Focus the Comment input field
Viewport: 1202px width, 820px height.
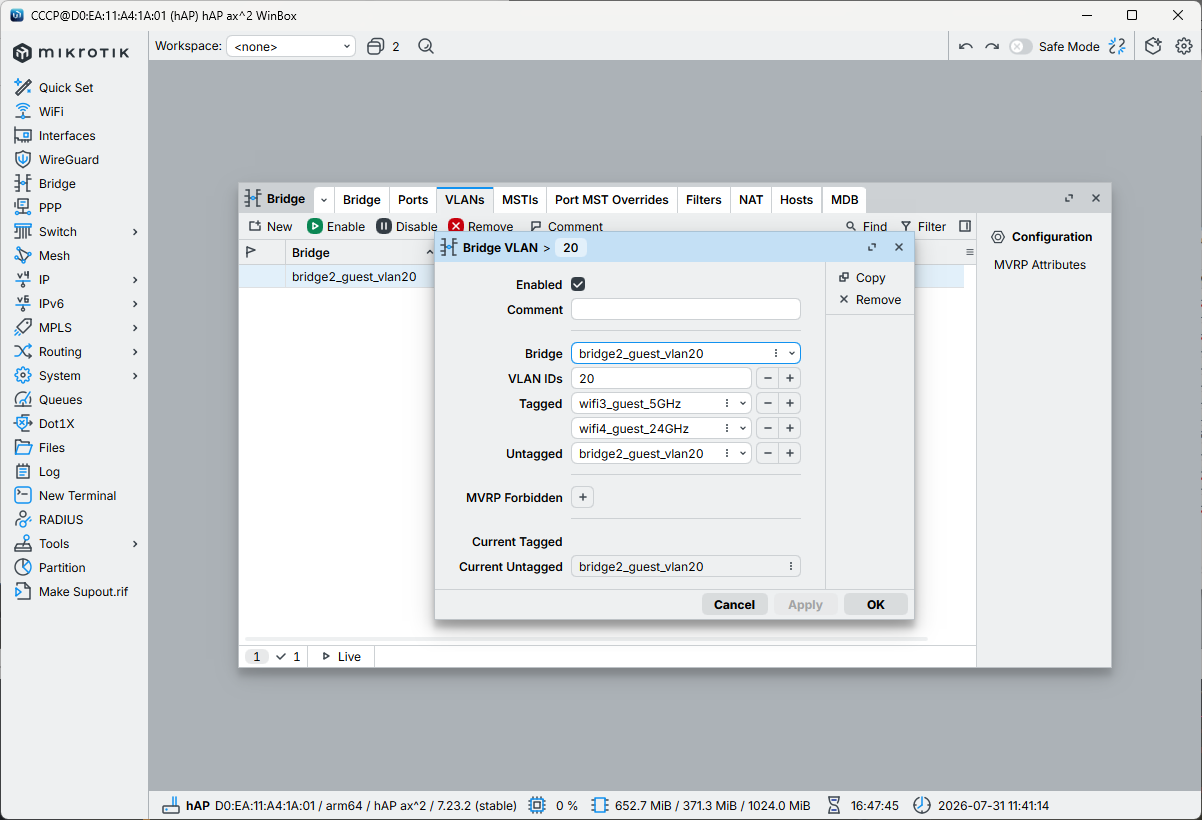click(x=686, y=310)
